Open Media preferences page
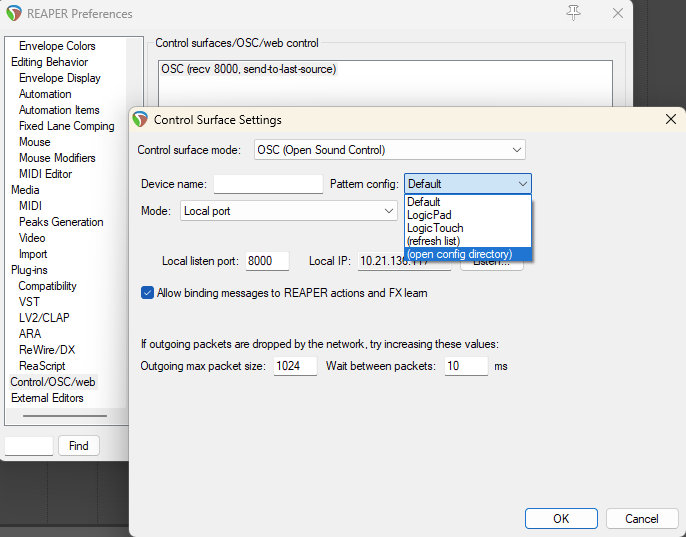Image resolution: width=686 pixels, height=537 pixels. pos(25,190)
